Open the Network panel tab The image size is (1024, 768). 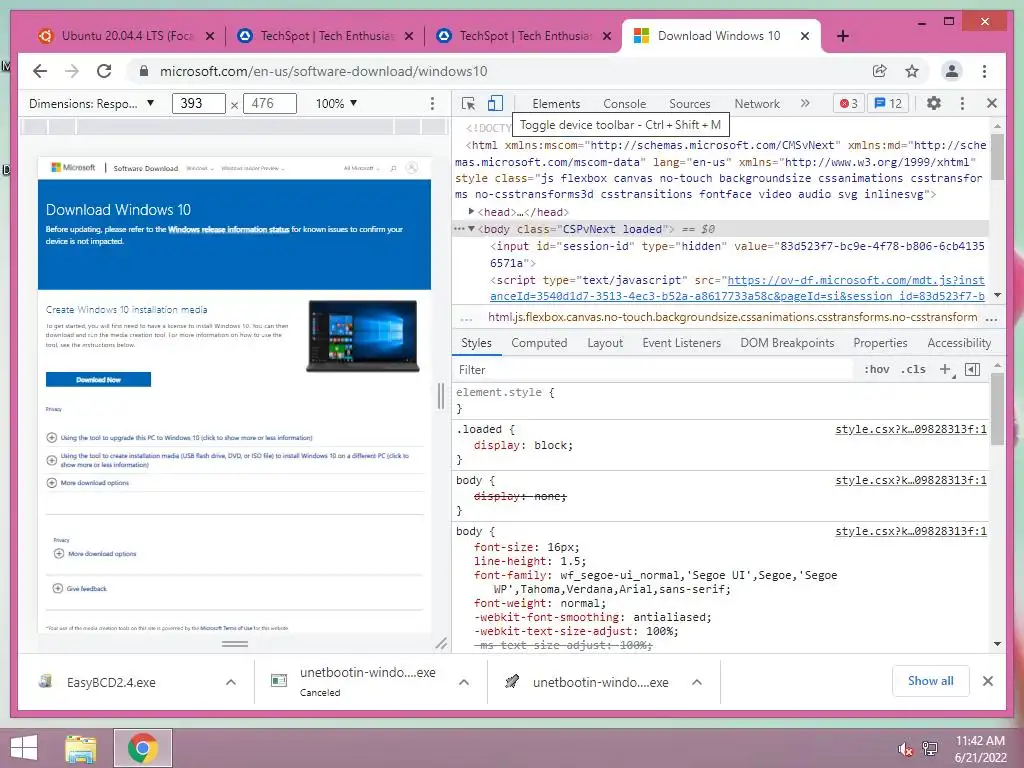point(757,103)
